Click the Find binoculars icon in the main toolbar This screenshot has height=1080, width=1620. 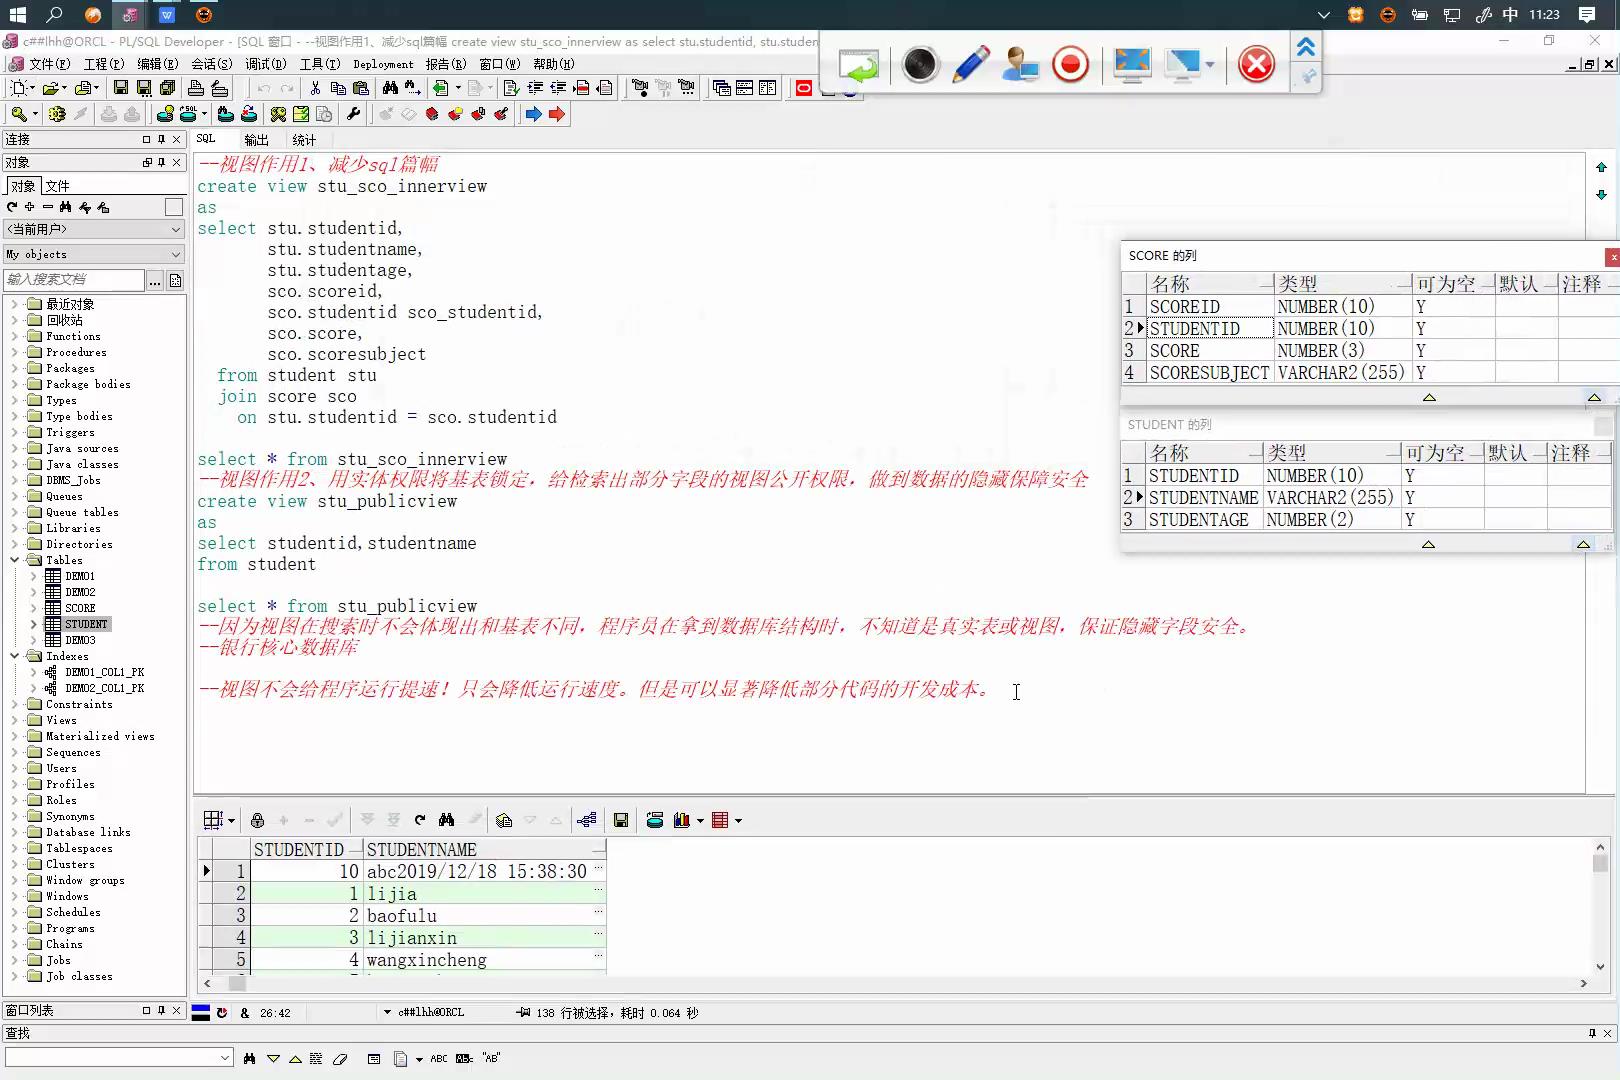point(390,88)
